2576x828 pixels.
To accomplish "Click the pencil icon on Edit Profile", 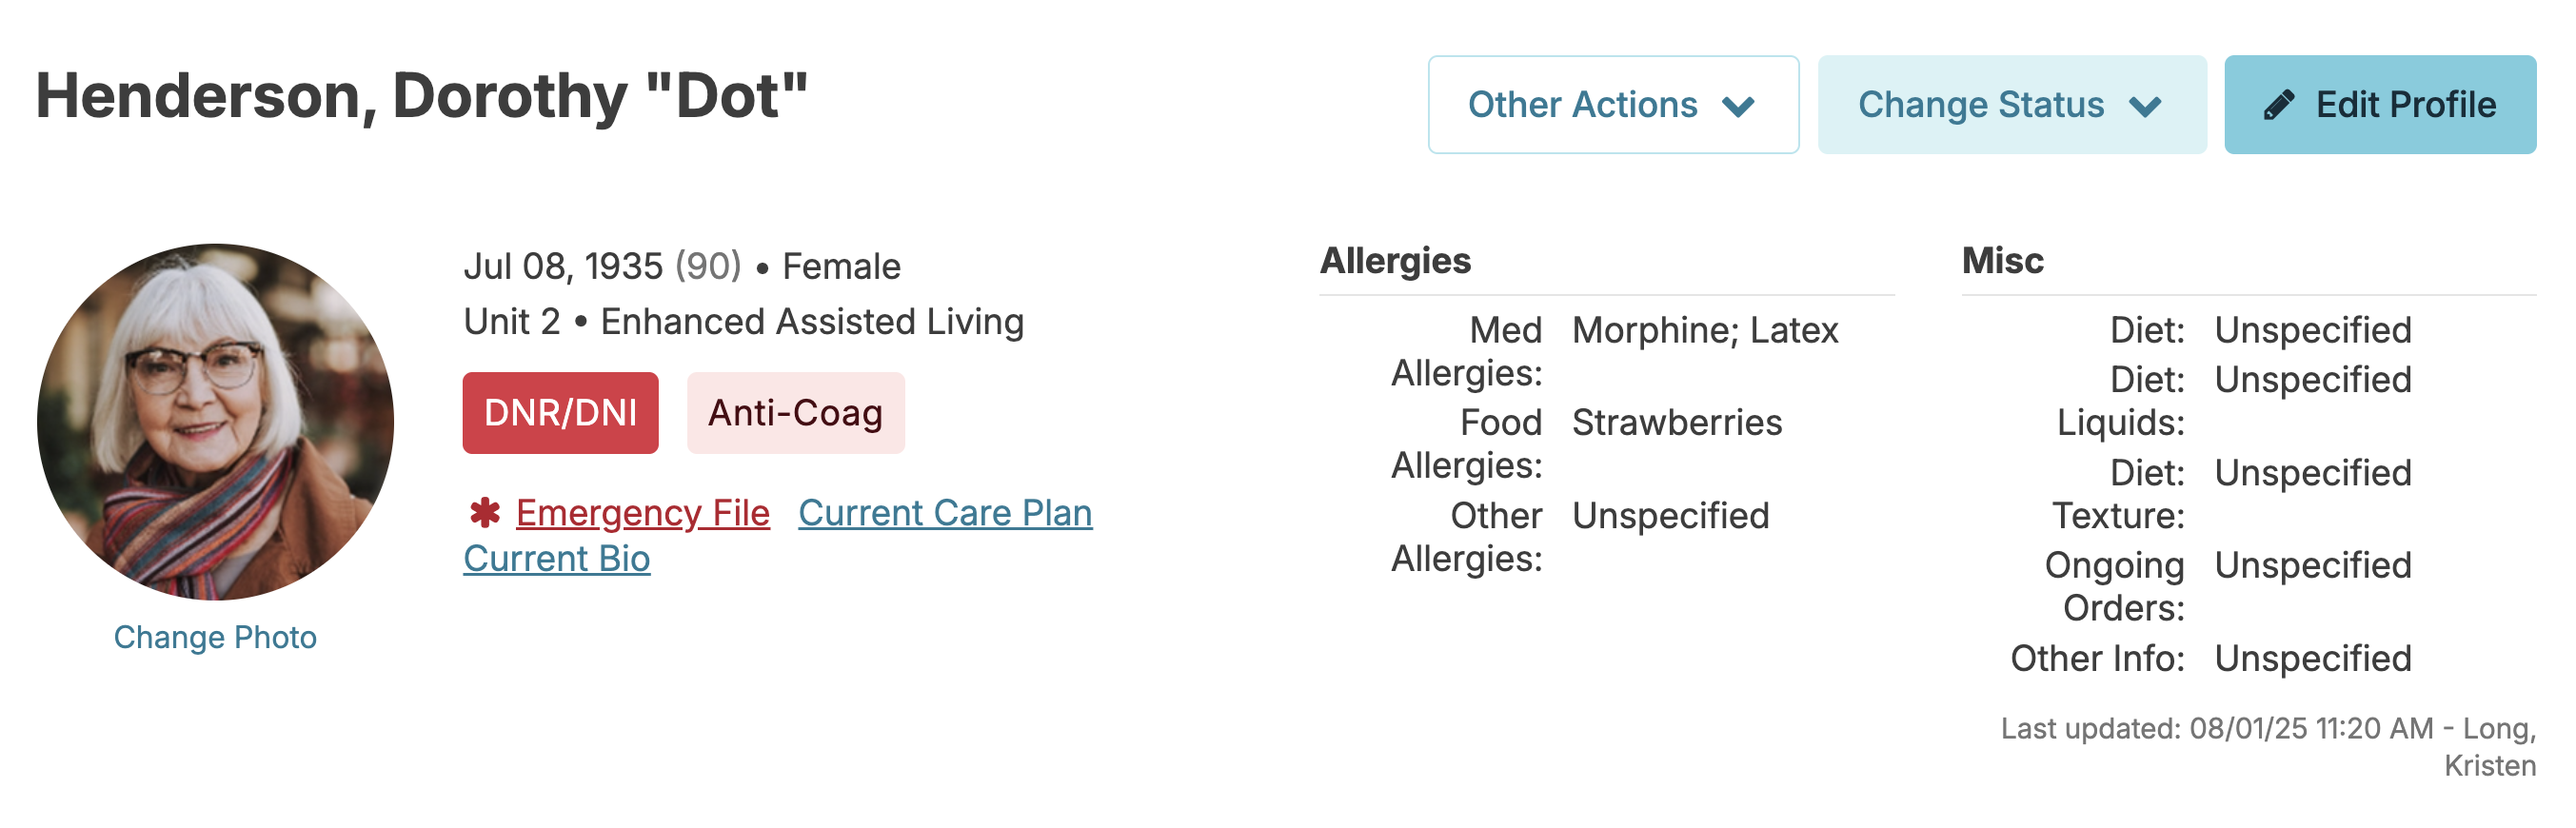I will 2279,105.
